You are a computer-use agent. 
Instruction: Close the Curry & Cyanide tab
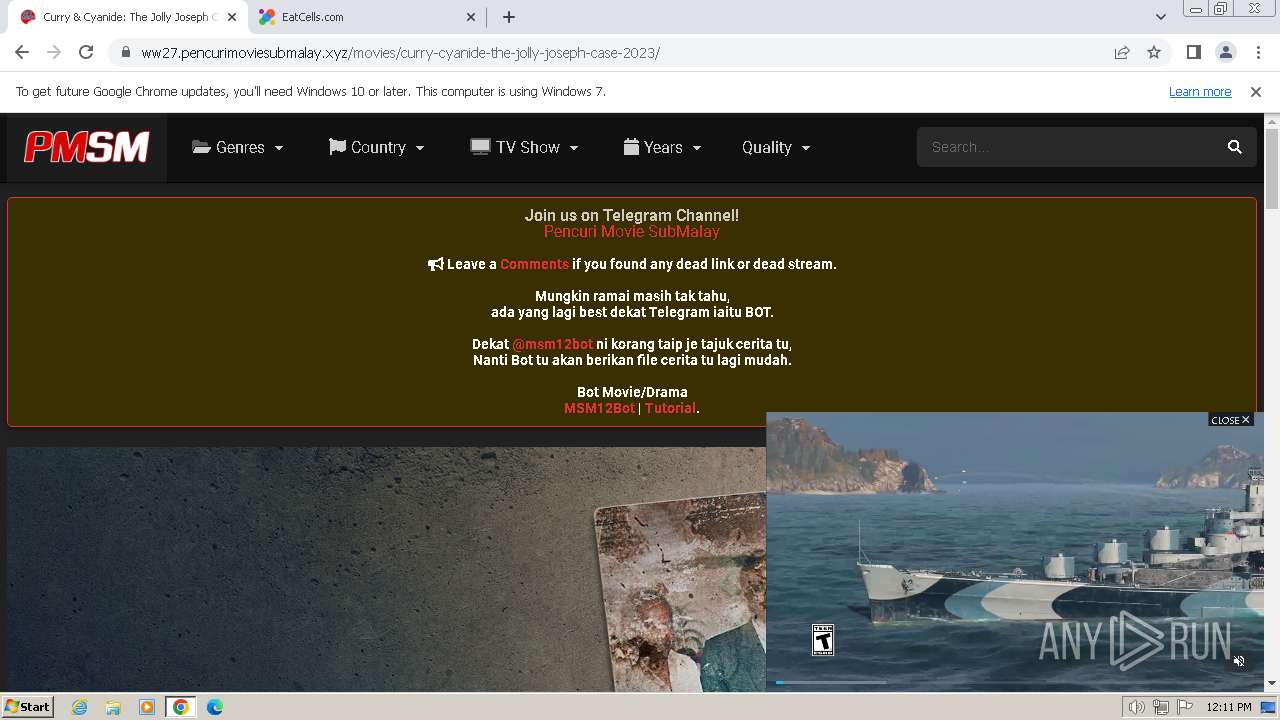(x=232, y=17)
